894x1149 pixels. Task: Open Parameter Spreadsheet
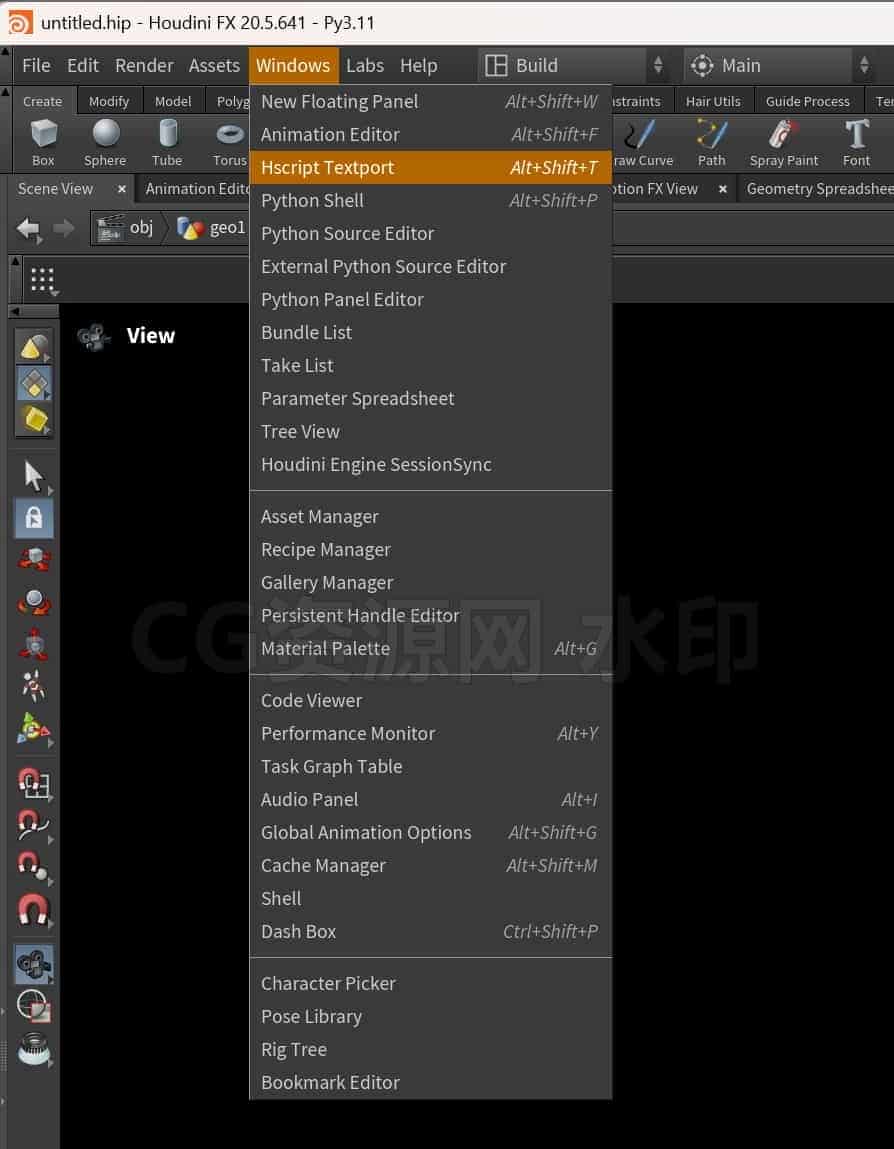(x=431, y=398)
